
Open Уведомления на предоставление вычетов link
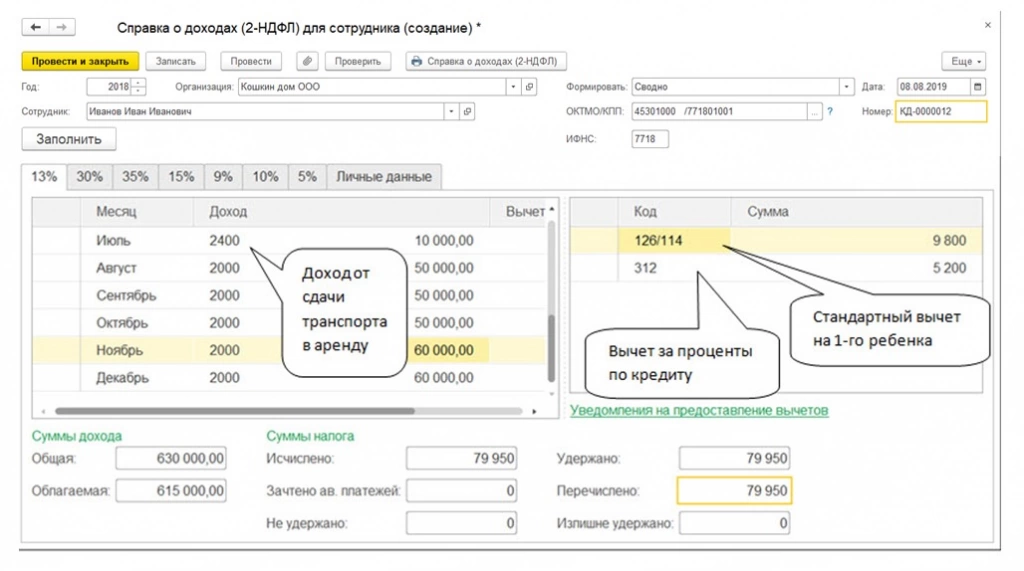coord(699,410)
